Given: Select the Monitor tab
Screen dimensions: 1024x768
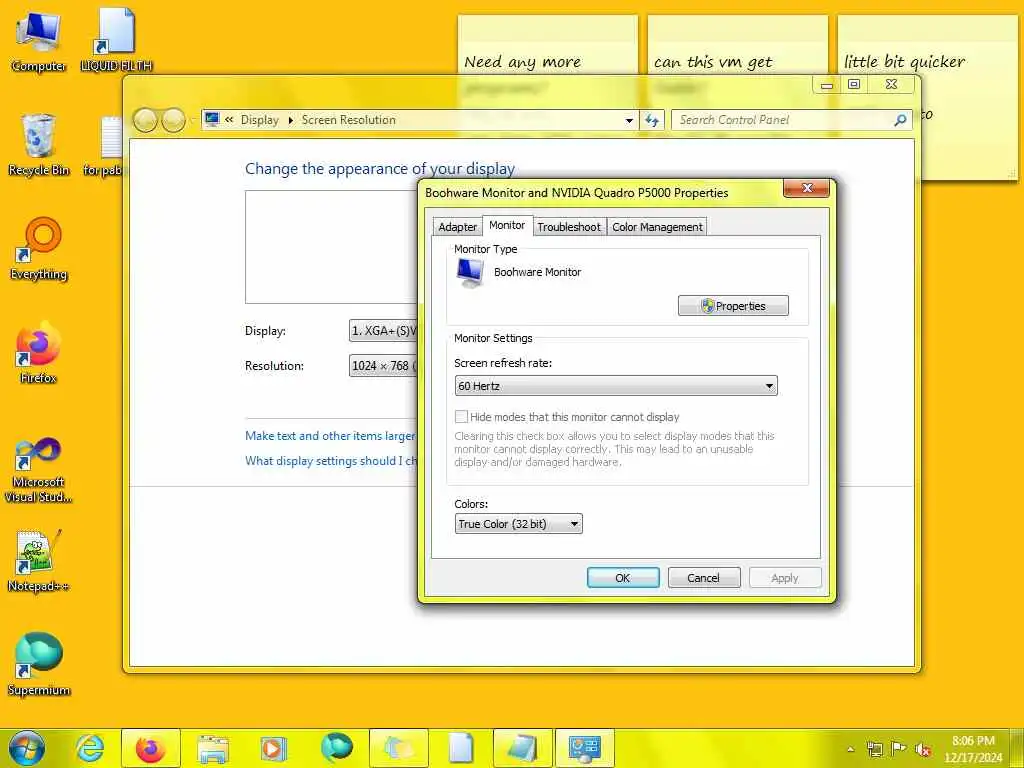Looking at the screenshot, I should tap(507, 225).
